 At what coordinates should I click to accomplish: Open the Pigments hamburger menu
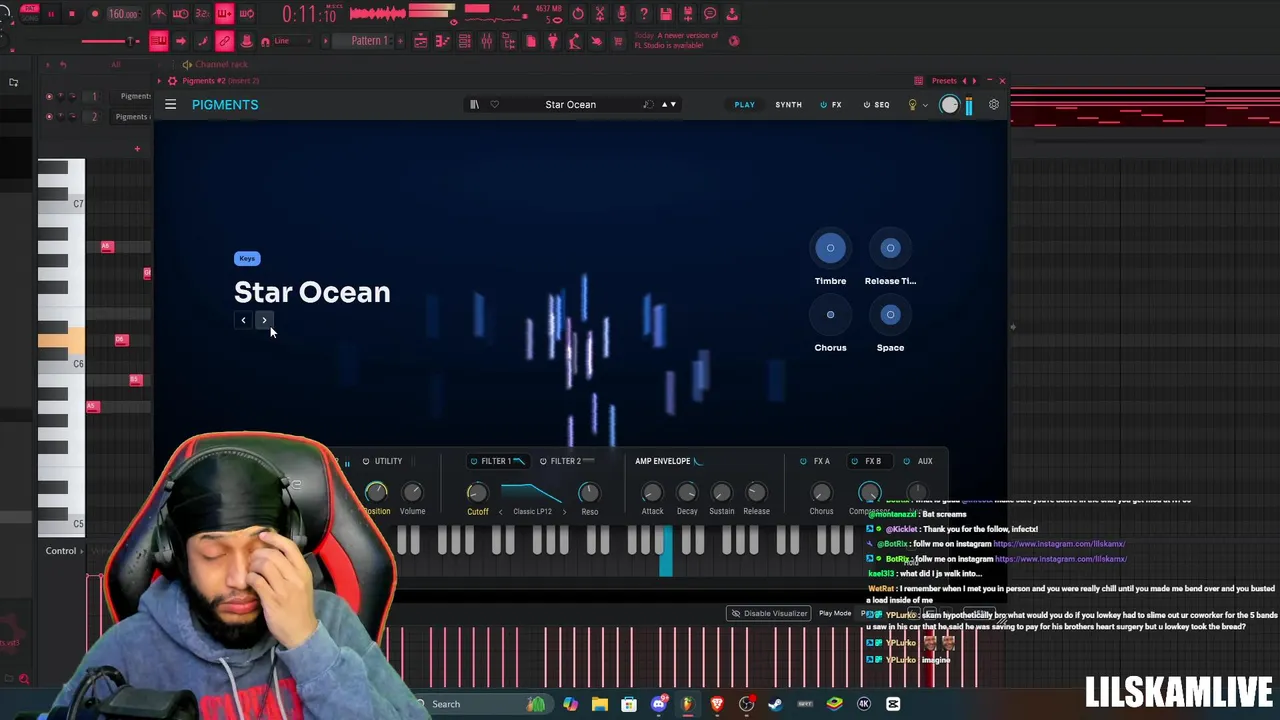[x=171, y=105]
